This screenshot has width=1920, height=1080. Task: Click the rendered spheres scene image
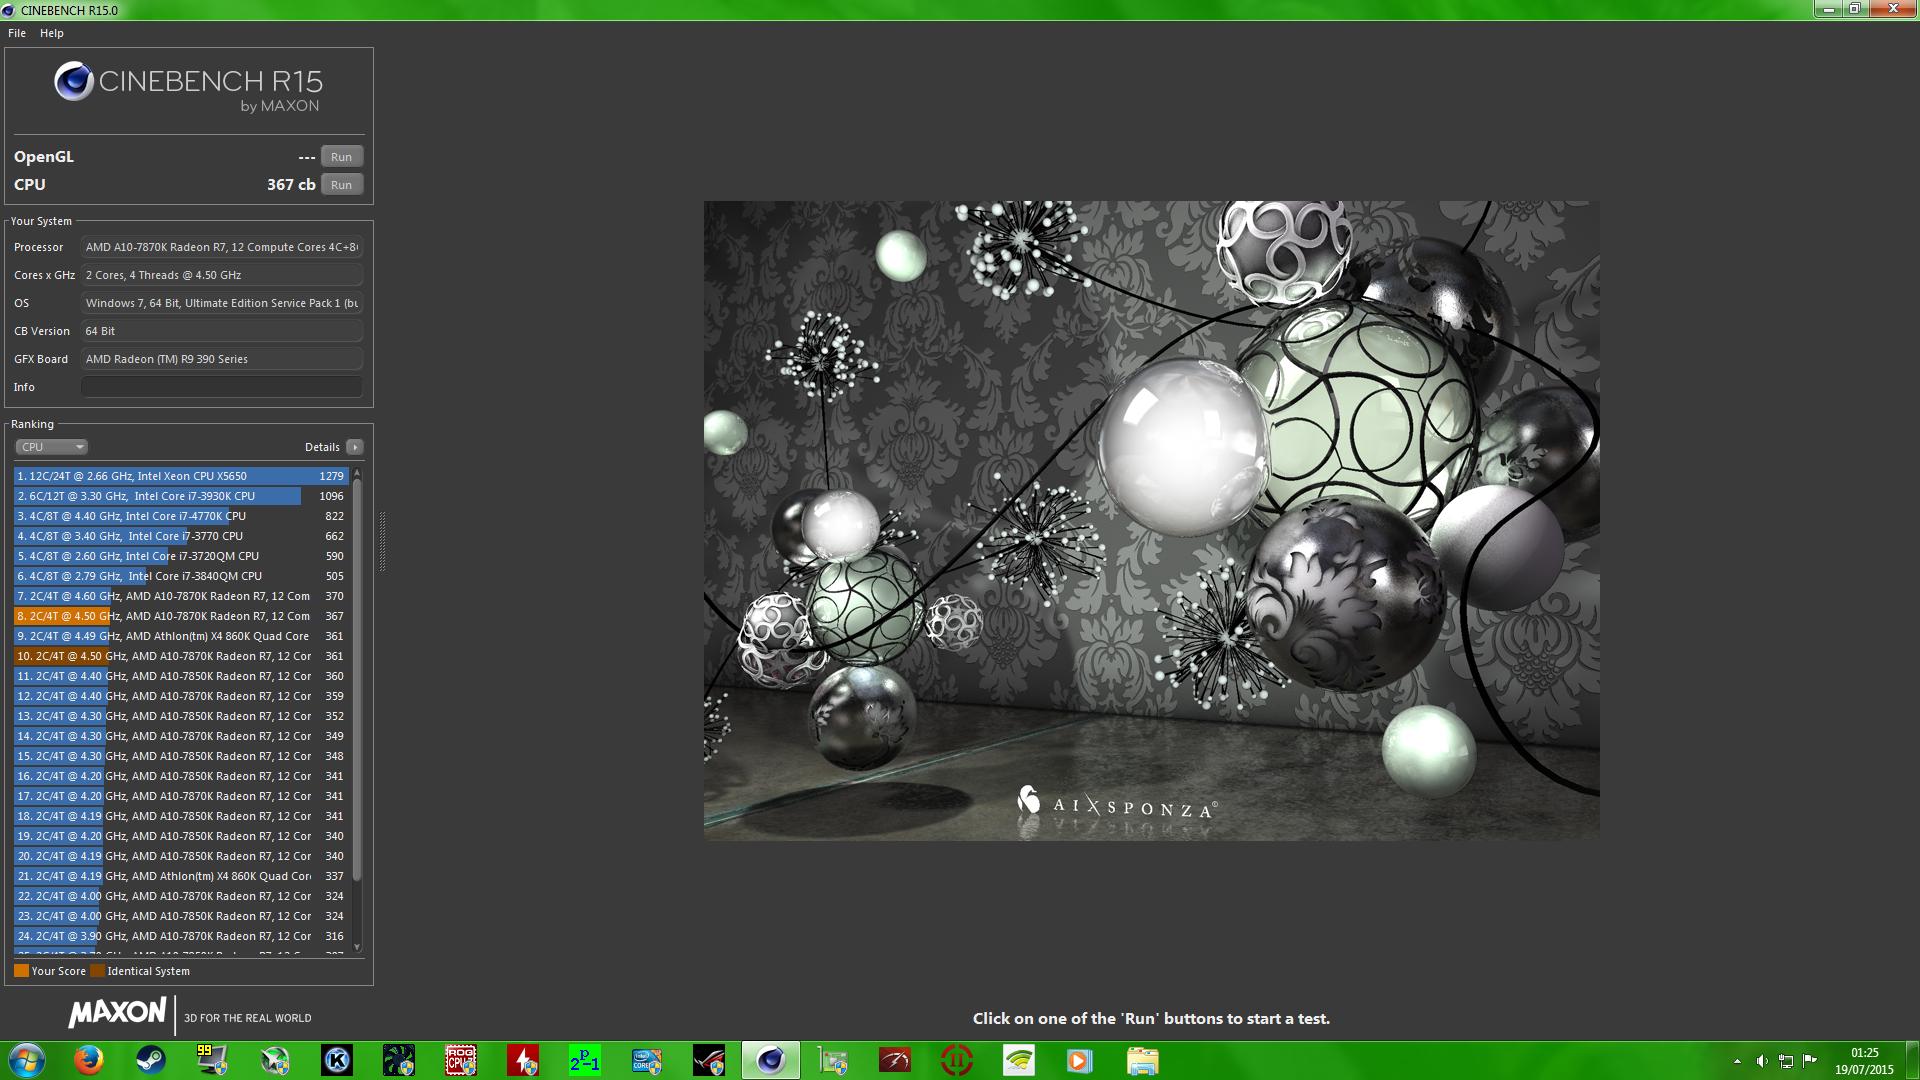point(1151,520)
